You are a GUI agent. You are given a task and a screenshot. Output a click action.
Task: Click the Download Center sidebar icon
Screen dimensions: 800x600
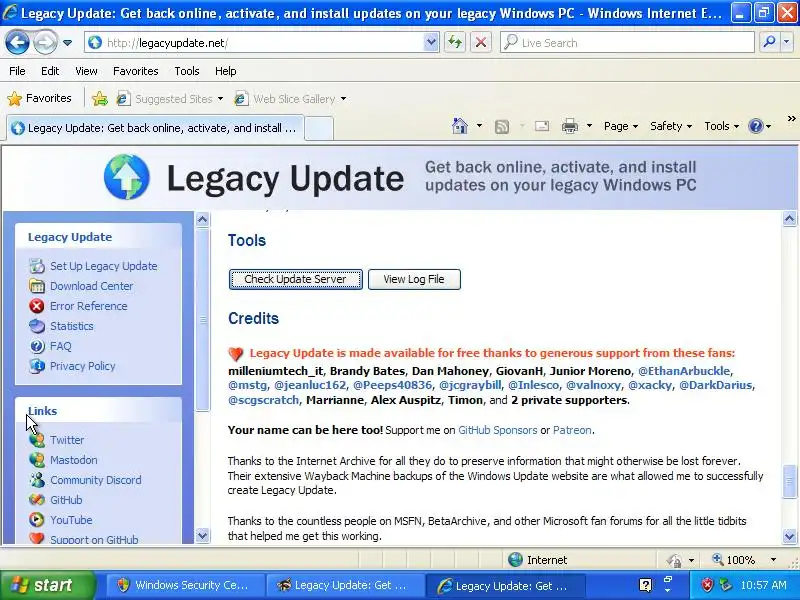[37, 286]
